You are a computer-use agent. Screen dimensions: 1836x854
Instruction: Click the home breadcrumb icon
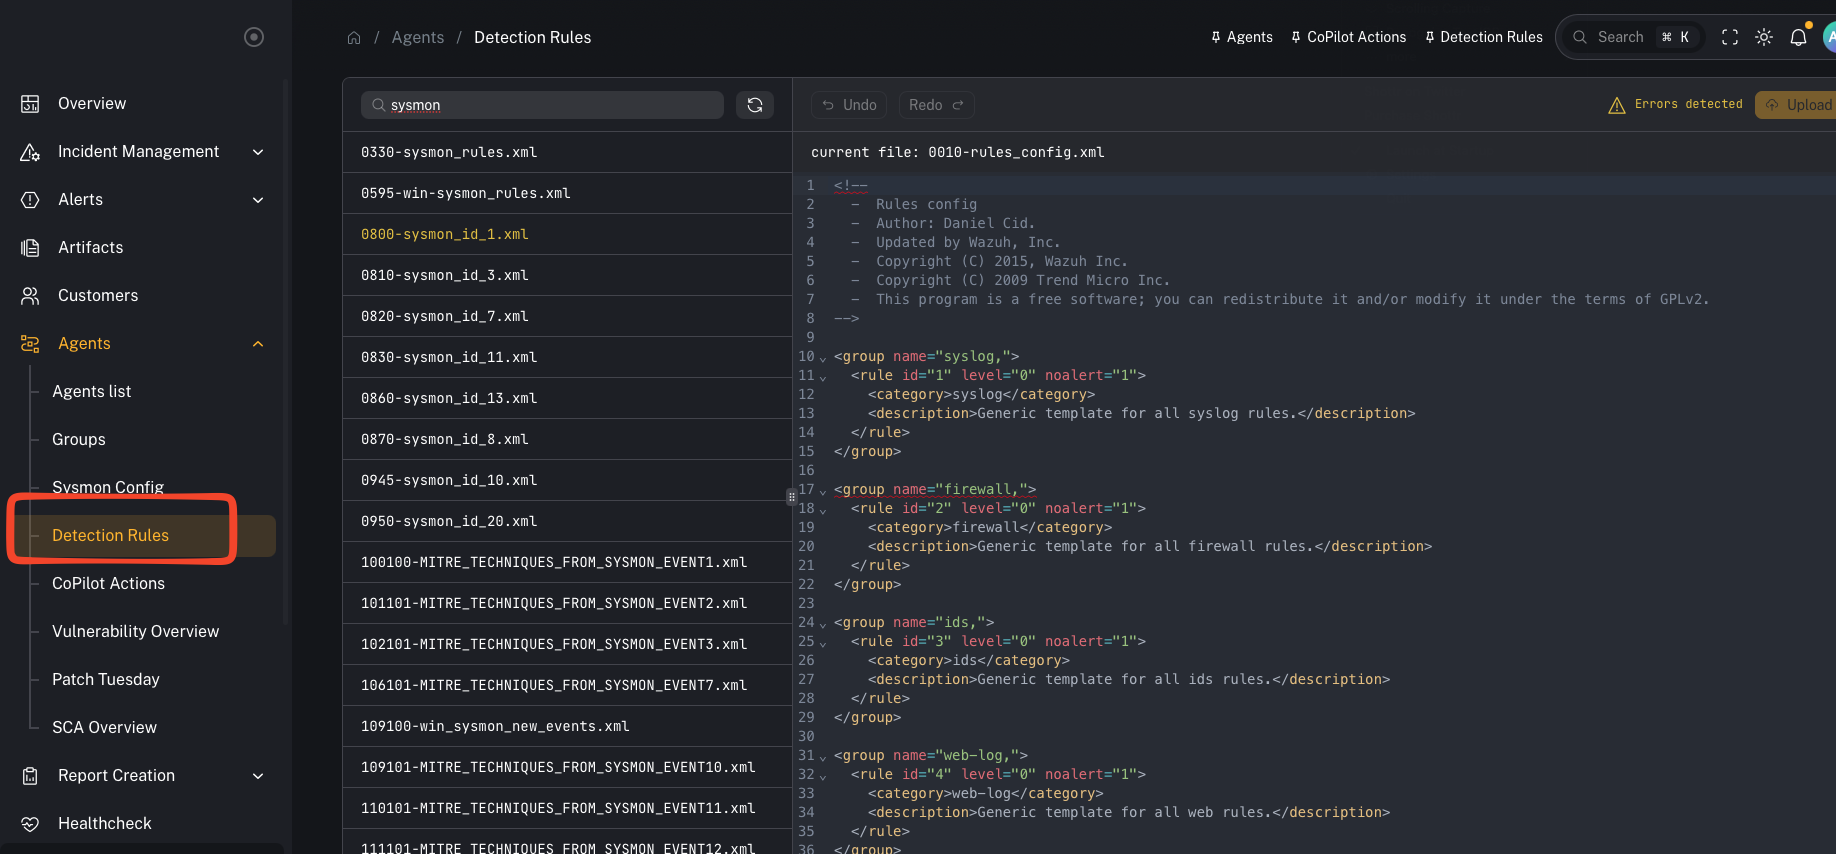354,38
